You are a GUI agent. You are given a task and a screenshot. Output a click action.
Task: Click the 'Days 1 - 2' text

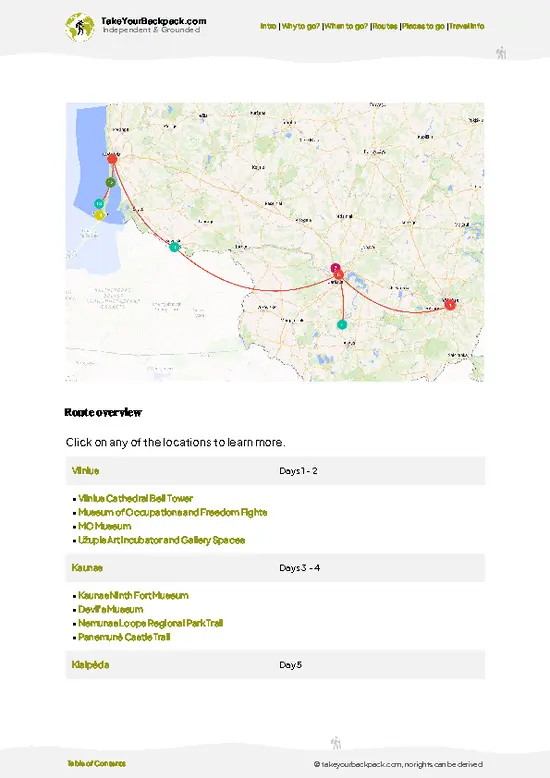298,471
